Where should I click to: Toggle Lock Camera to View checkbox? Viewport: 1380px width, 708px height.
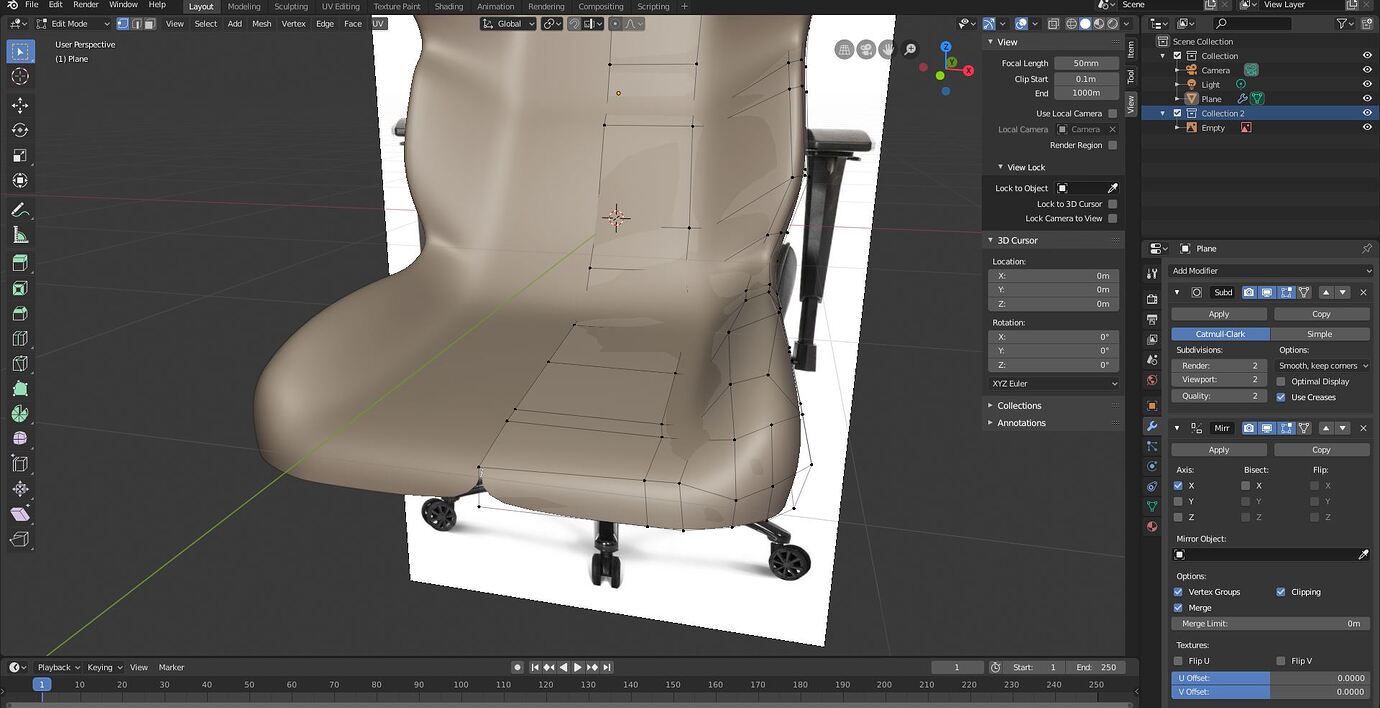click(1112, 218)
